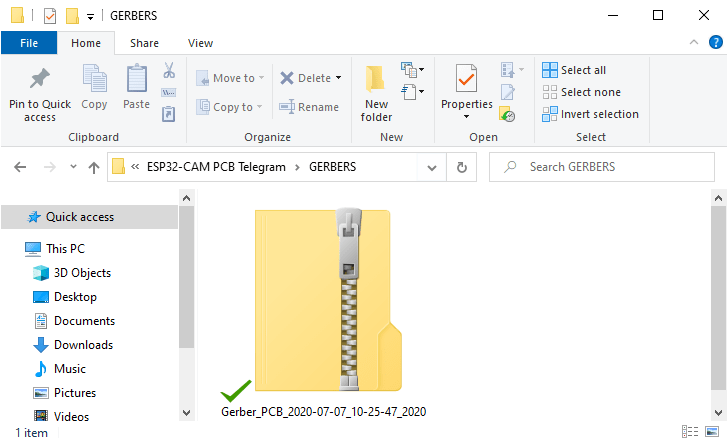The image size is (728, 445).
Task: Click the Copy path icon
Action: 169,92
